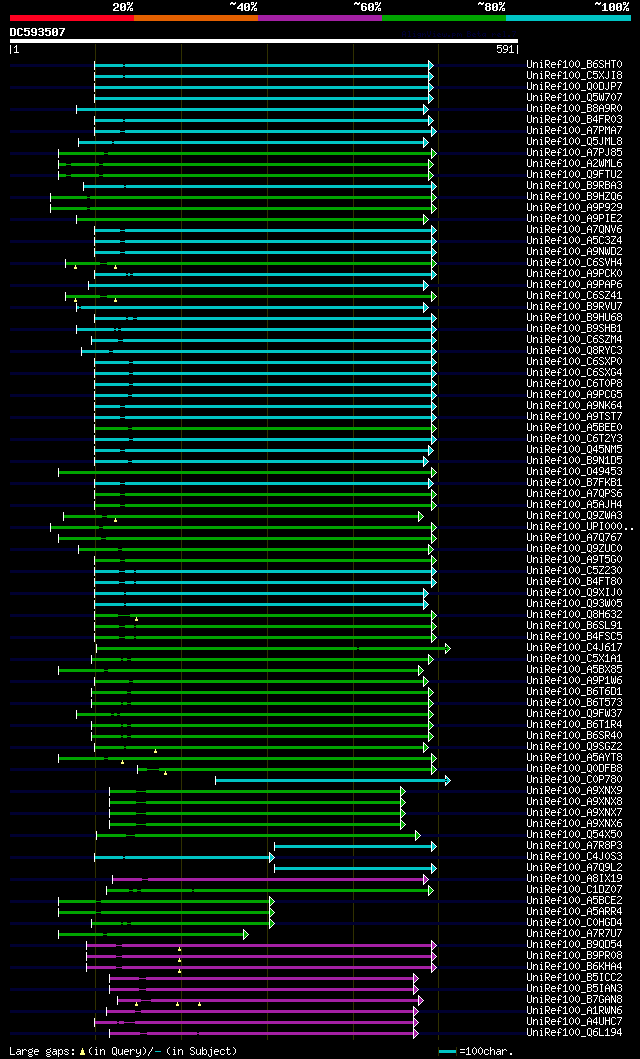640x1059 pixels.
Task: Click the UniRef100_A8IX19 label
Action: pyautogui.click(x=575, y=879)
